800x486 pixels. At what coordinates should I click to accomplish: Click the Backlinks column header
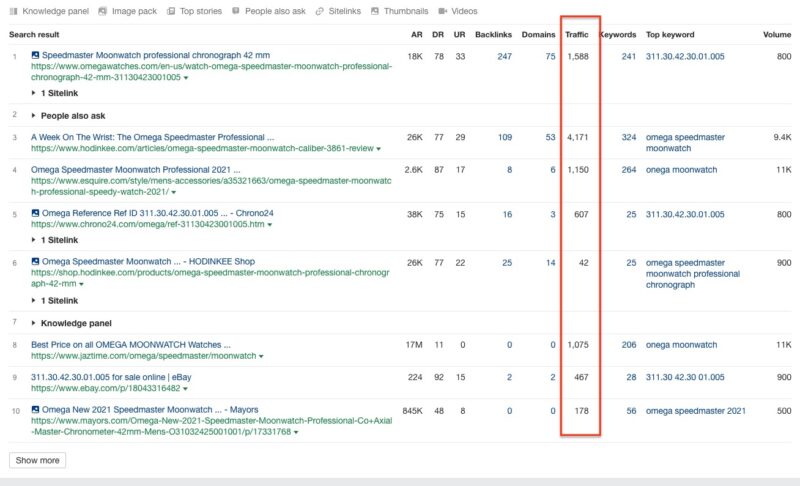(x=493, y=35)
